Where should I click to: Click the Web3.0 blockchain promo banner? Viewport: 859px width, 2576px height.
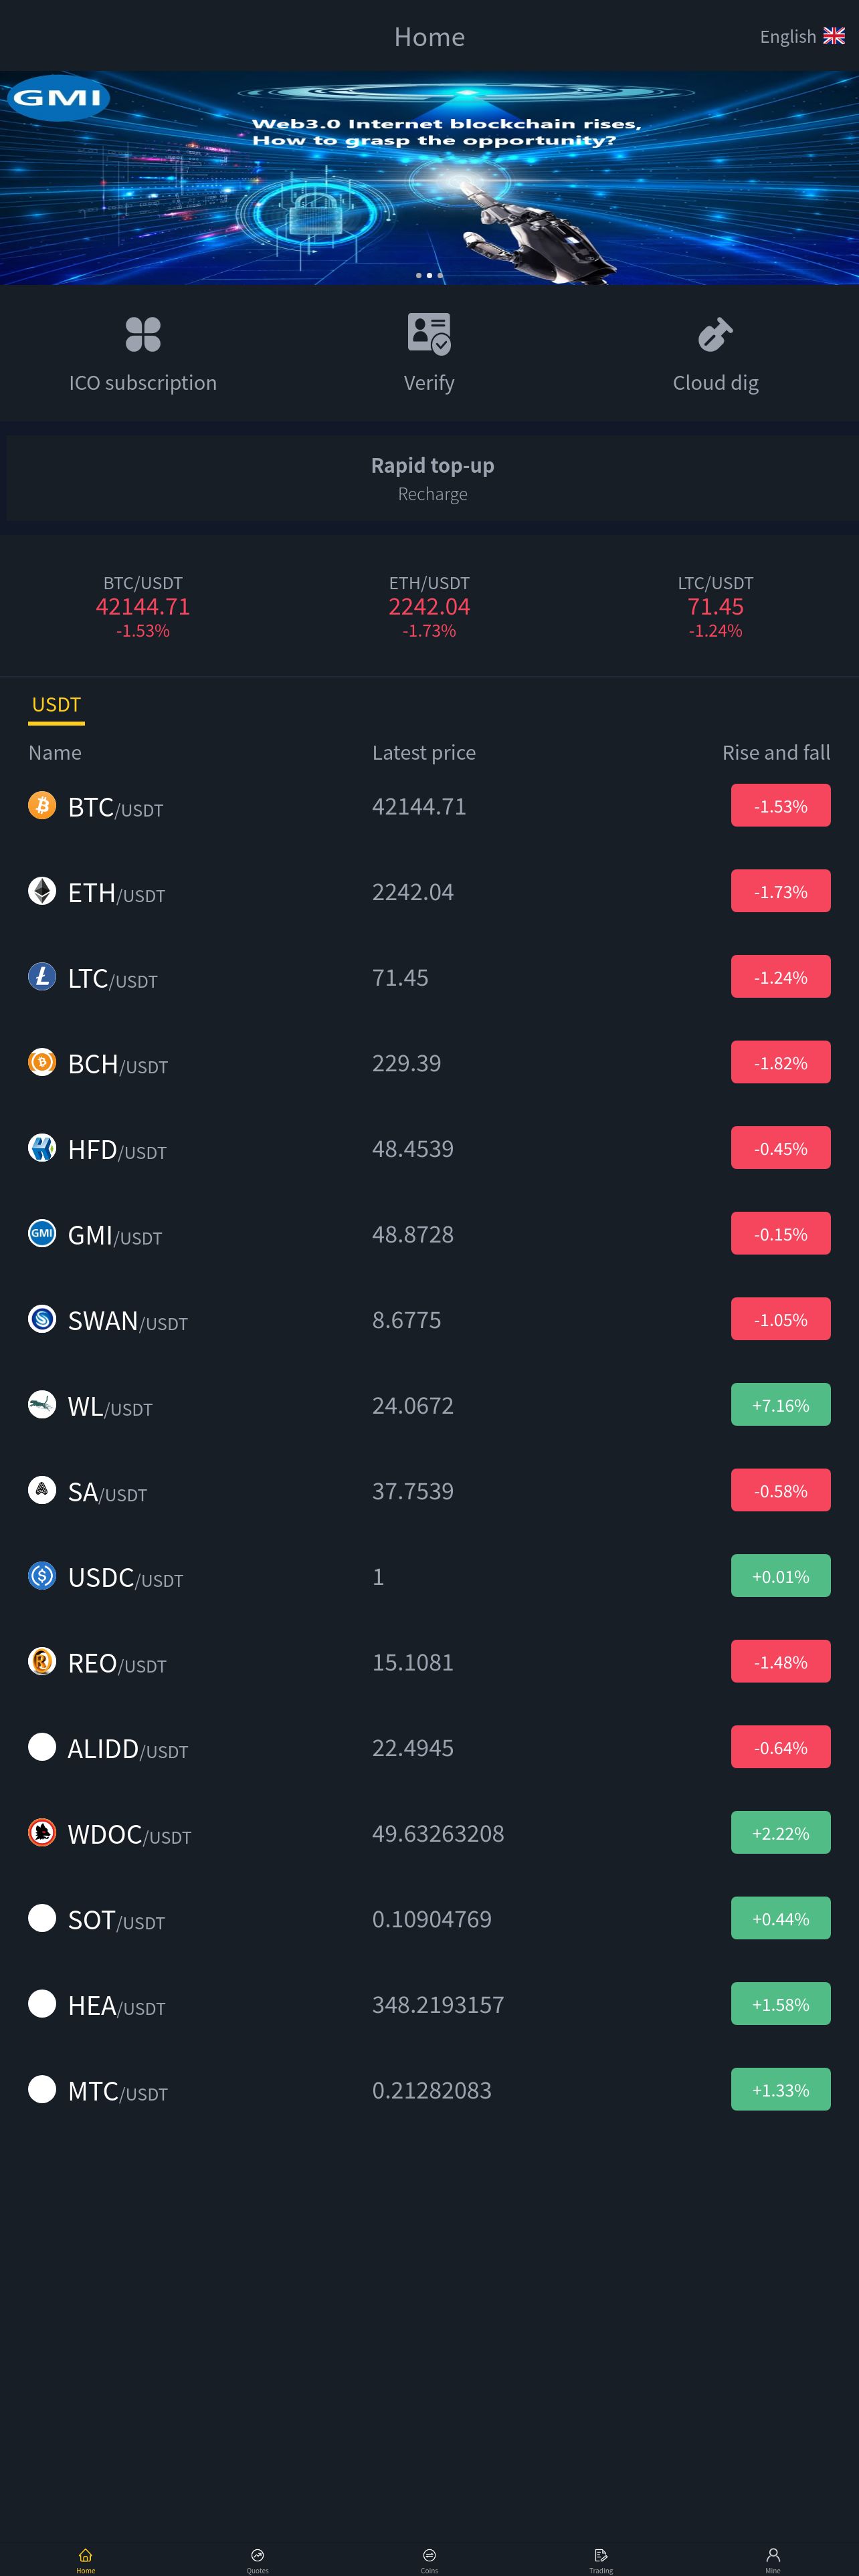point(429,178)
